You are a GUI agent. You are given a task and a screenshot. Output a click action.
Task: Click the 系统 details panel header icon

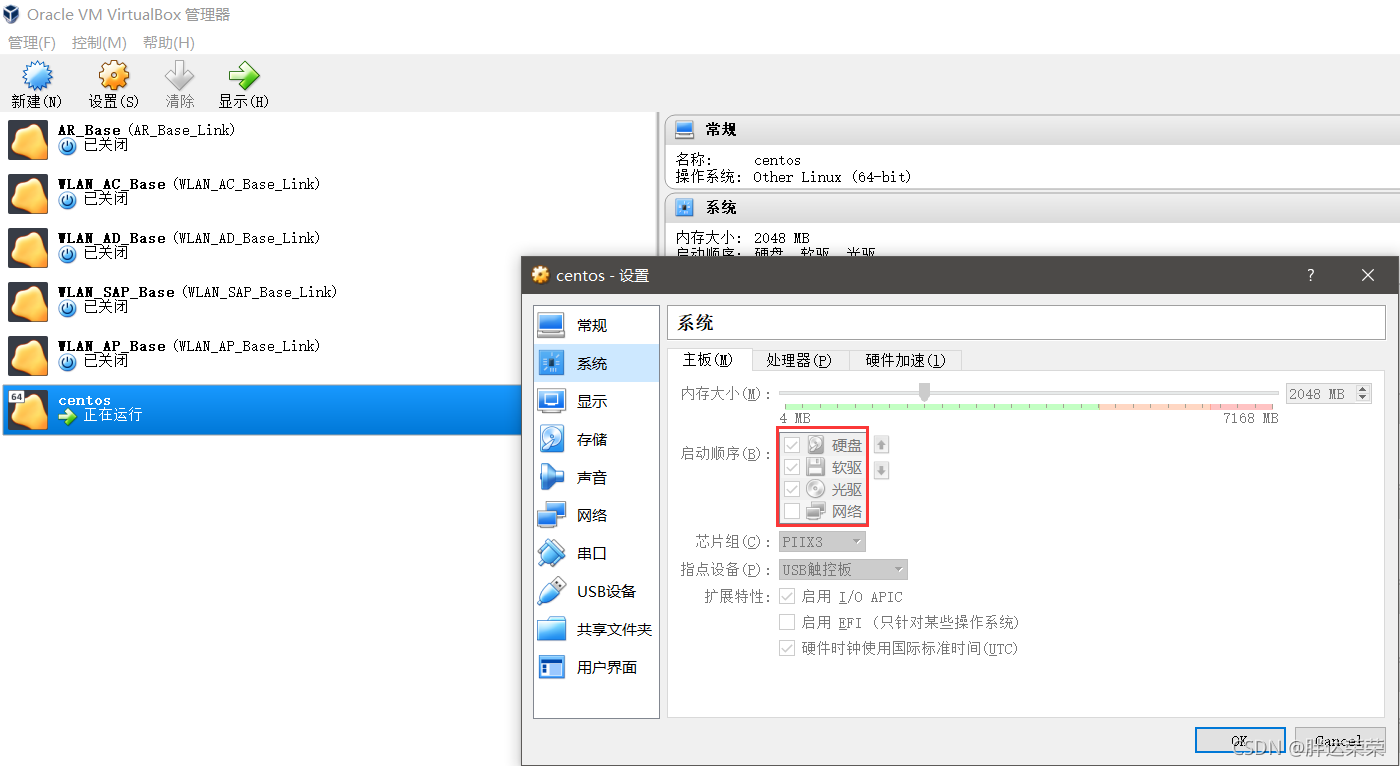click(x=685, y=207)
